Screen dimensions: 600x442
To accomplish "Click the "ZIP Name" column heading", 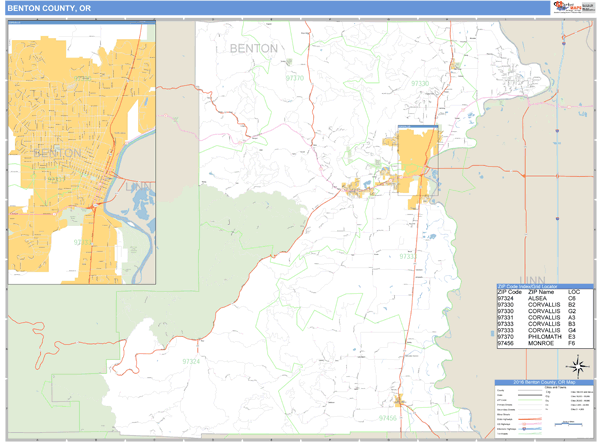I will tap(541, 292).
